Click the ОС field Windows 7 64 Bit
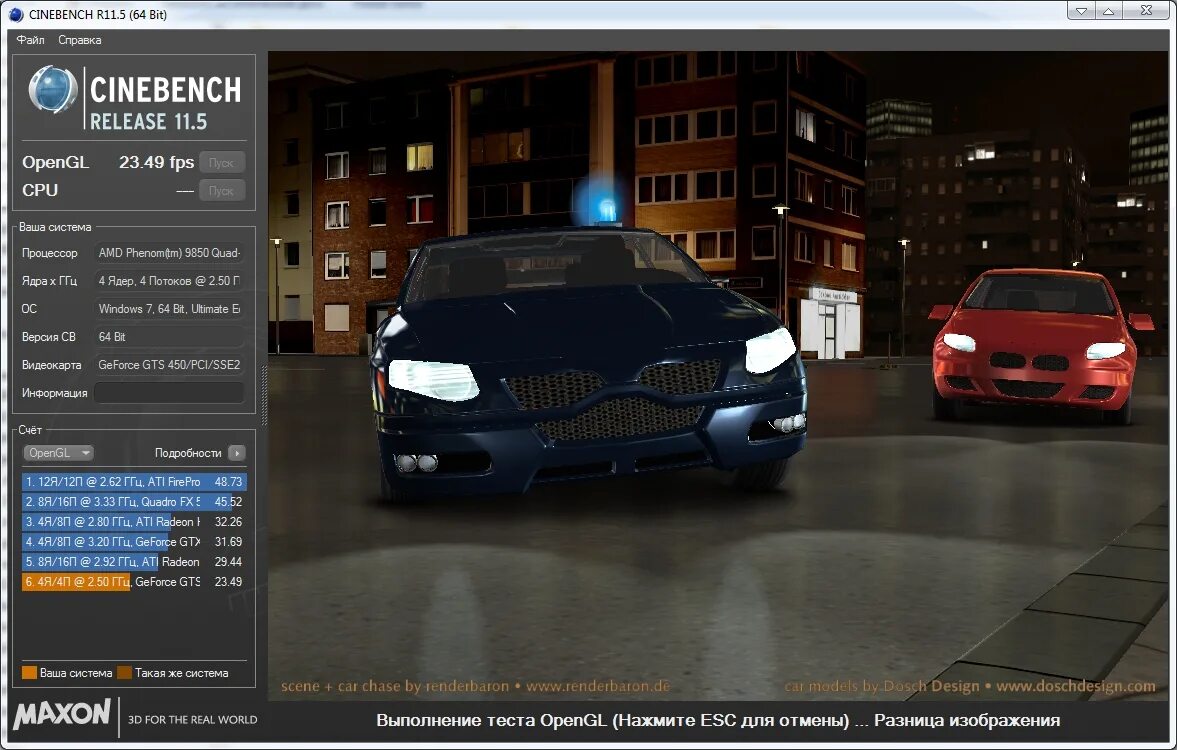The image size is (1177, 750). (169, 309)
